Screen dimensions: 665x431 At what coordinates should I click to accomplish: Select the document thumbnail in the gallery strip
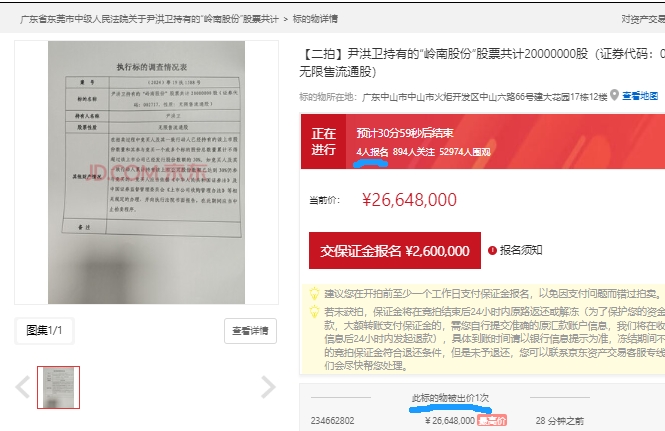click(x=59, y=387)
